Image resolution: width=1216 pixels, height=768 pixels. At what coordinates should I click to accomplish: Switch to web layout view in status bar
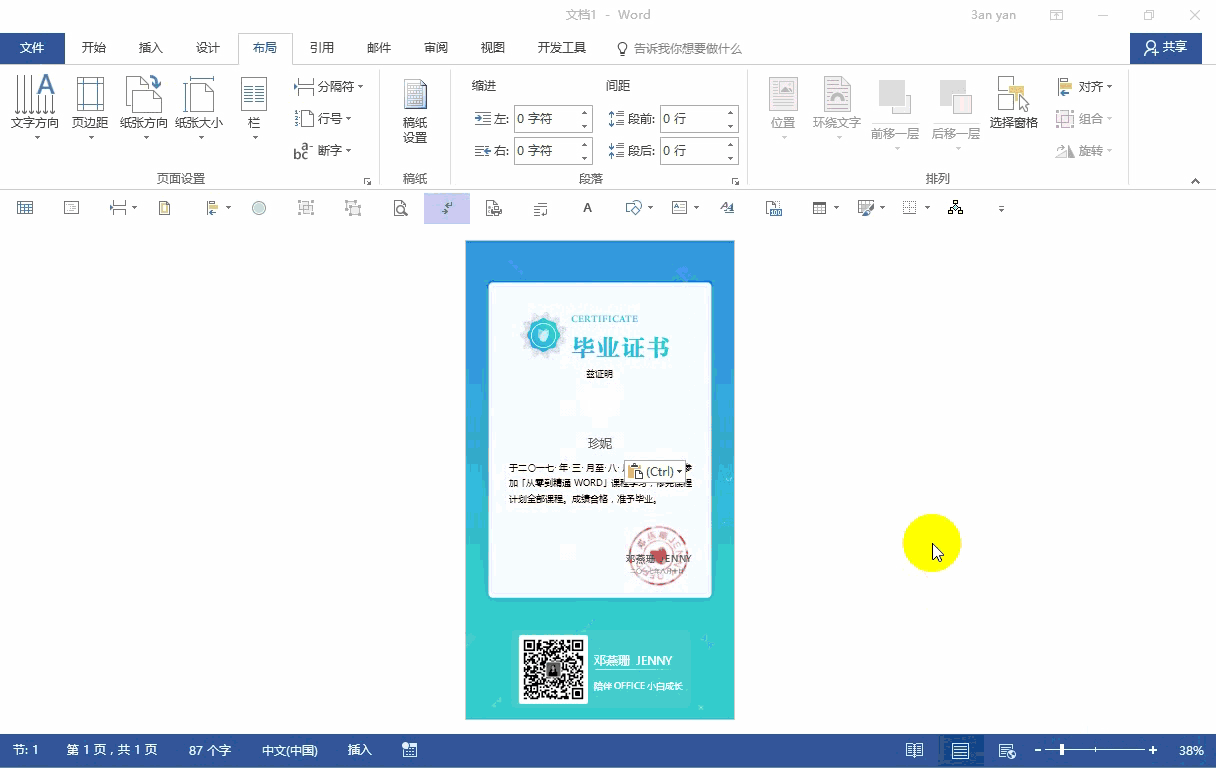point(1007,750)
